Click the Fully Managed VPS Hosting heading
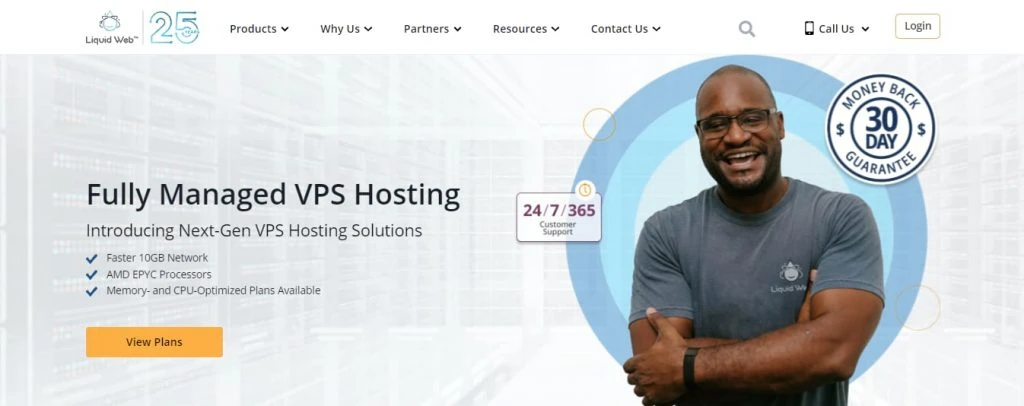Image resolution: width=1024 pixels, height=406 pixels. [x=273, y=194]
